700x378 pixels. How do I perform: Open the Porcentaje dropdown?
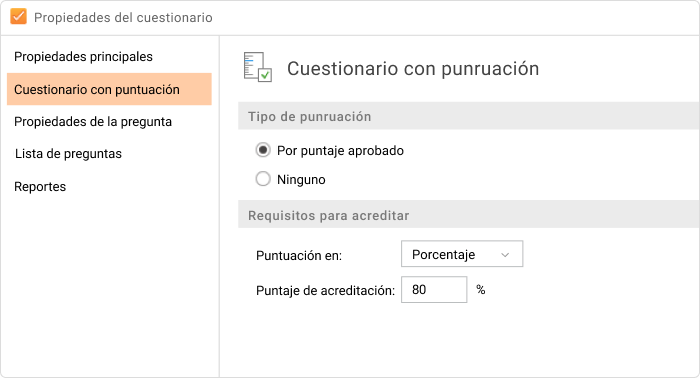point(462,254)
